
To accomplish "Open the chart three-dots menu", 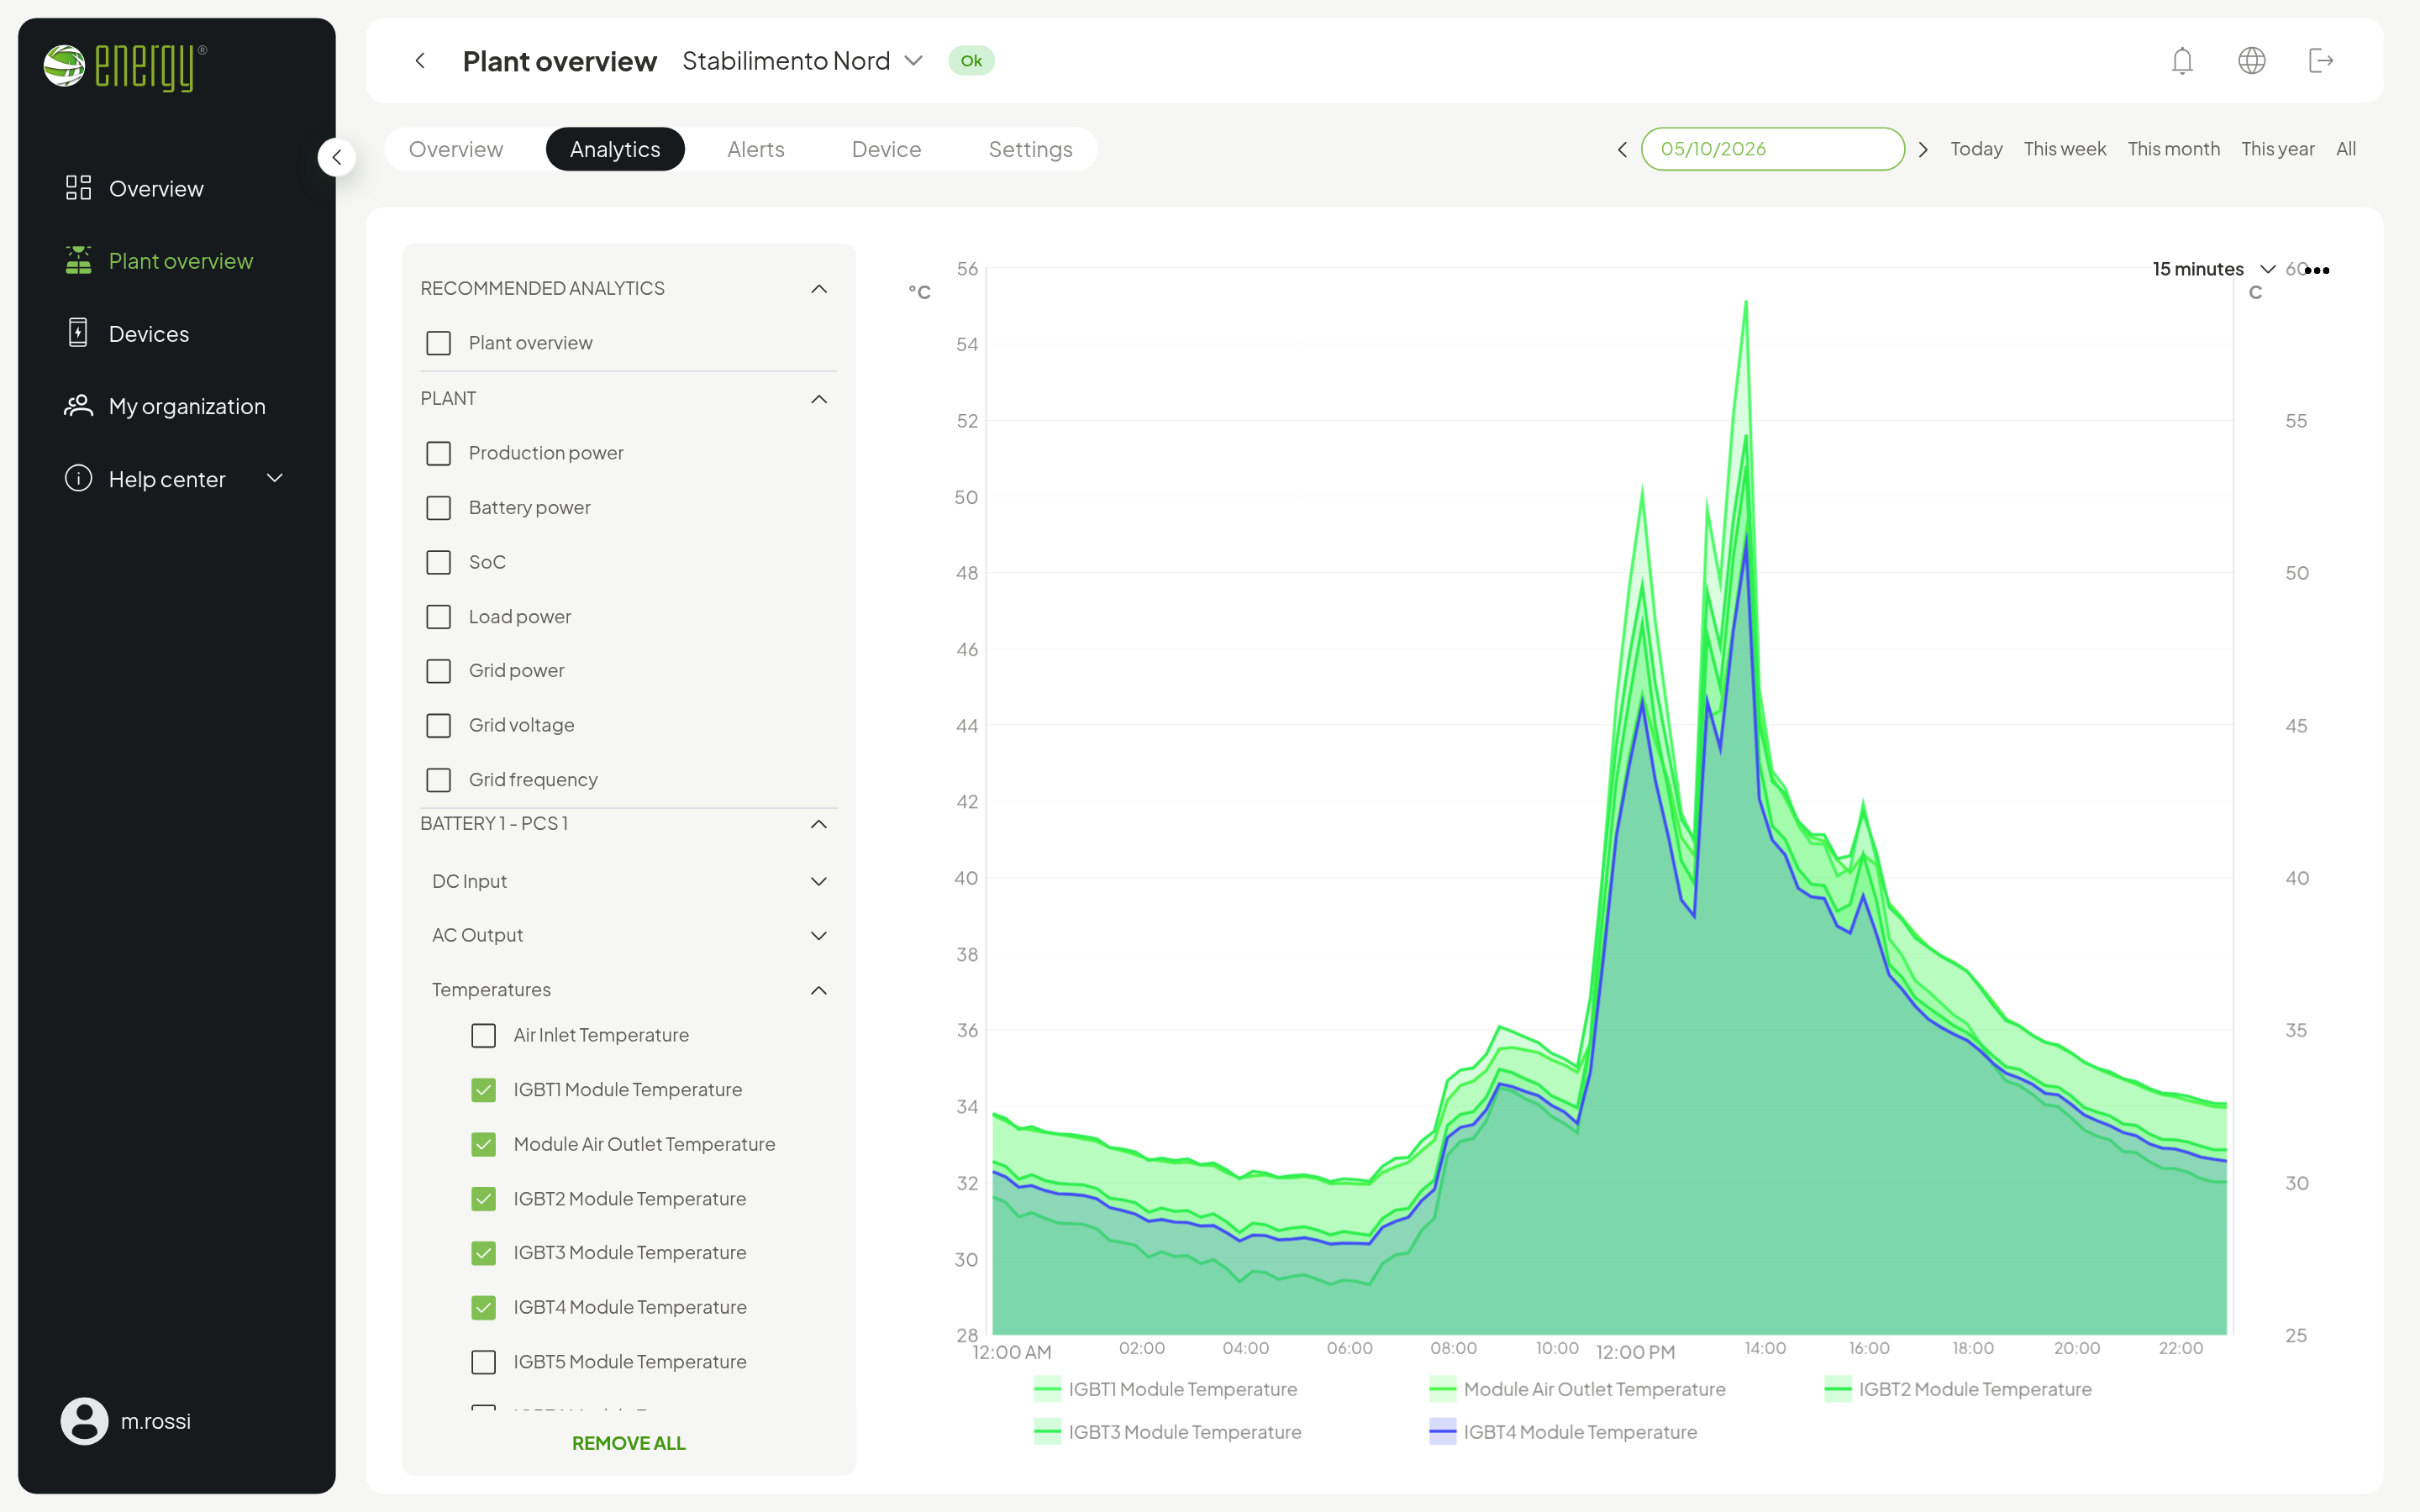I will (2317, 270).
